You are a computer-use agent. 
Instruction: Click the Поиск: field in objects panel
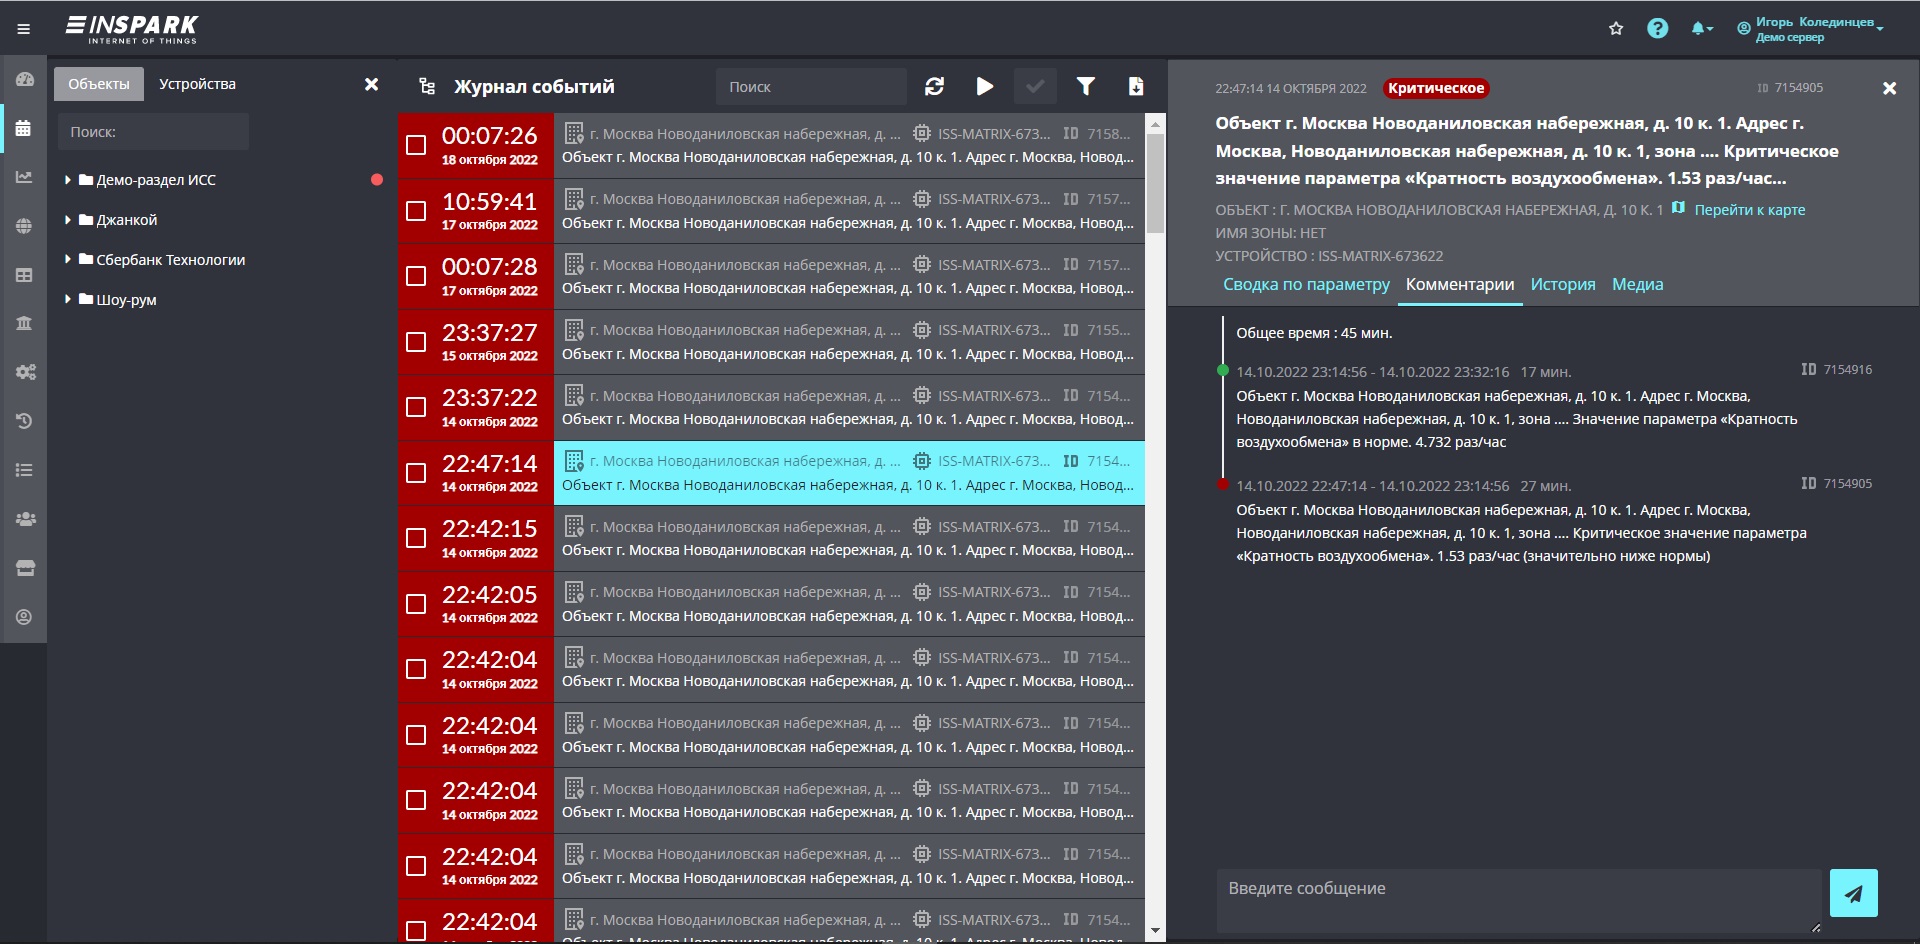[x=153, y=132]
